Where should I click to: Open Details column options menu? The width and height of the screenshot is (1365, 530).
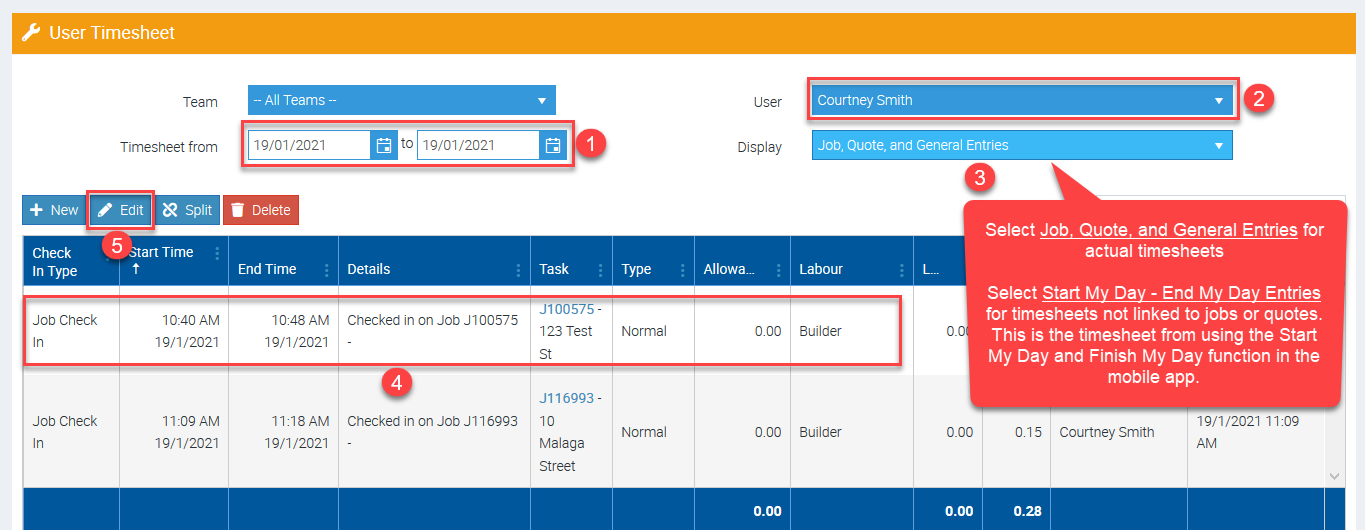click(x=518, y=270)
